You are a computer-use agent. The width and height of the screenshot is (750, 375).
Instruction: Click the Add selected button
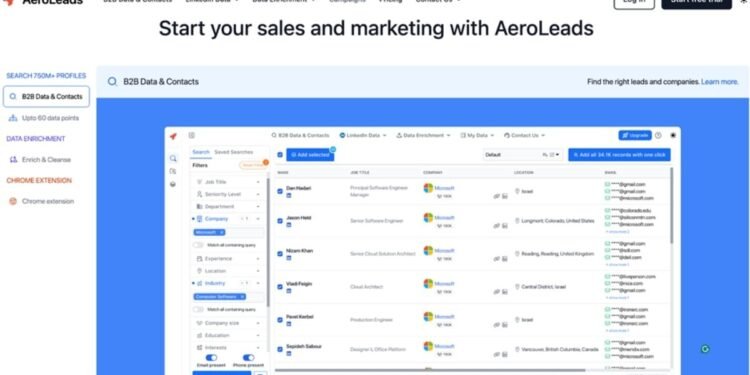310,155
